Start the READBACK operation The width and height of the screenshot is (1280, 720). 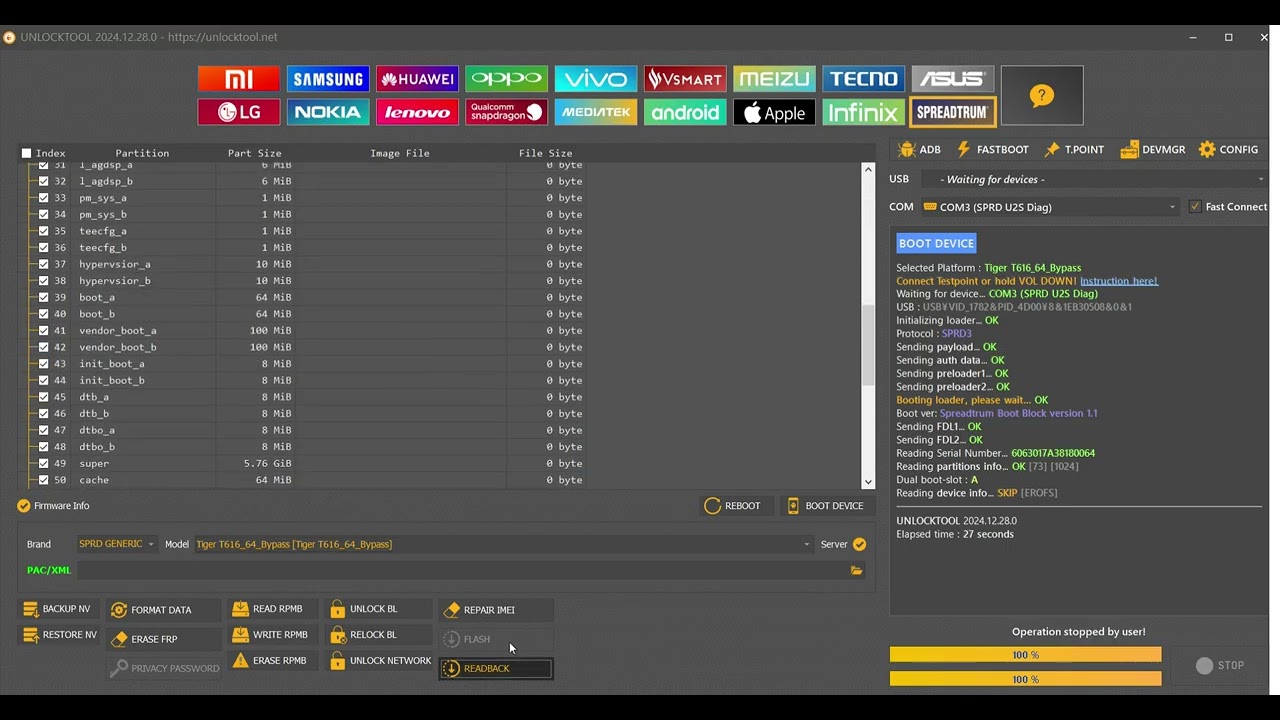pos(495,669)
